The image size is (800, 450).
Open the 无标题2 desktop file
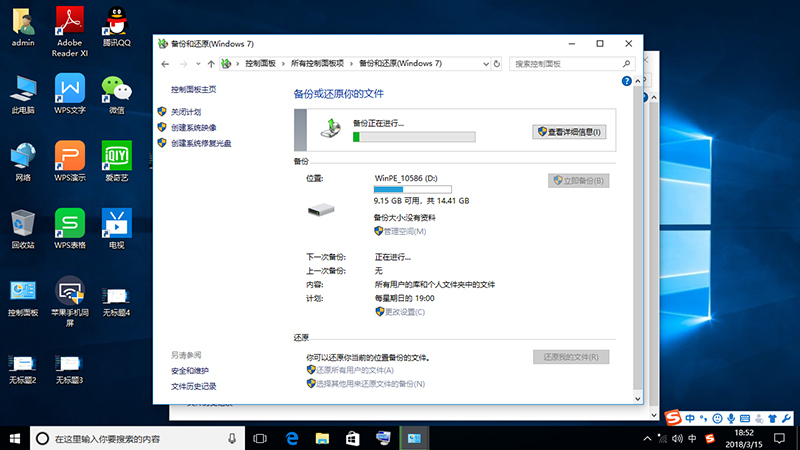tap(23, 368)
